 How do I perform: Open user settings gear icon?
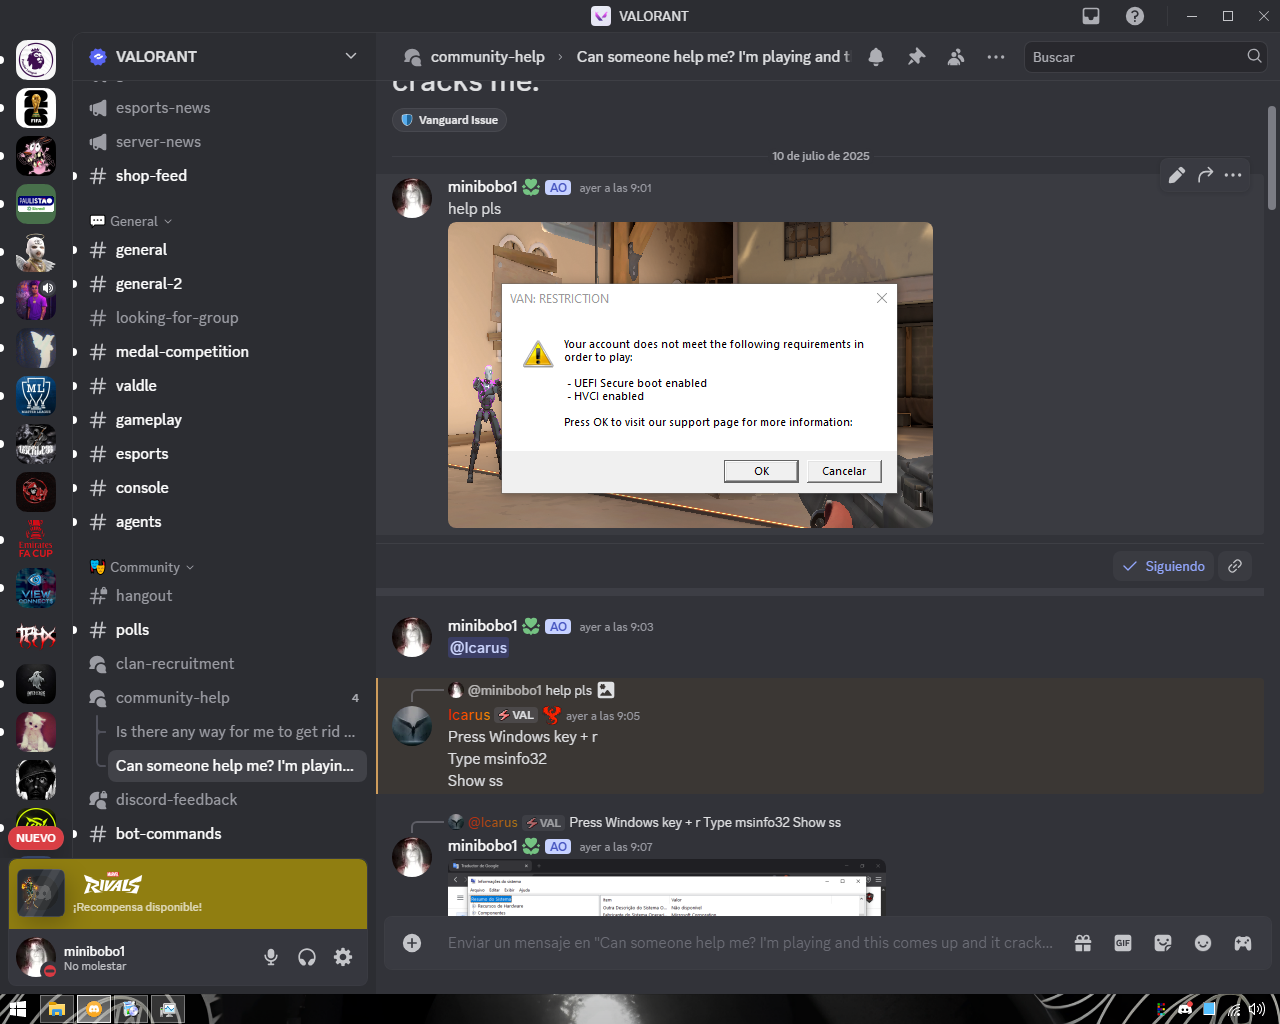tap(343, 957)
